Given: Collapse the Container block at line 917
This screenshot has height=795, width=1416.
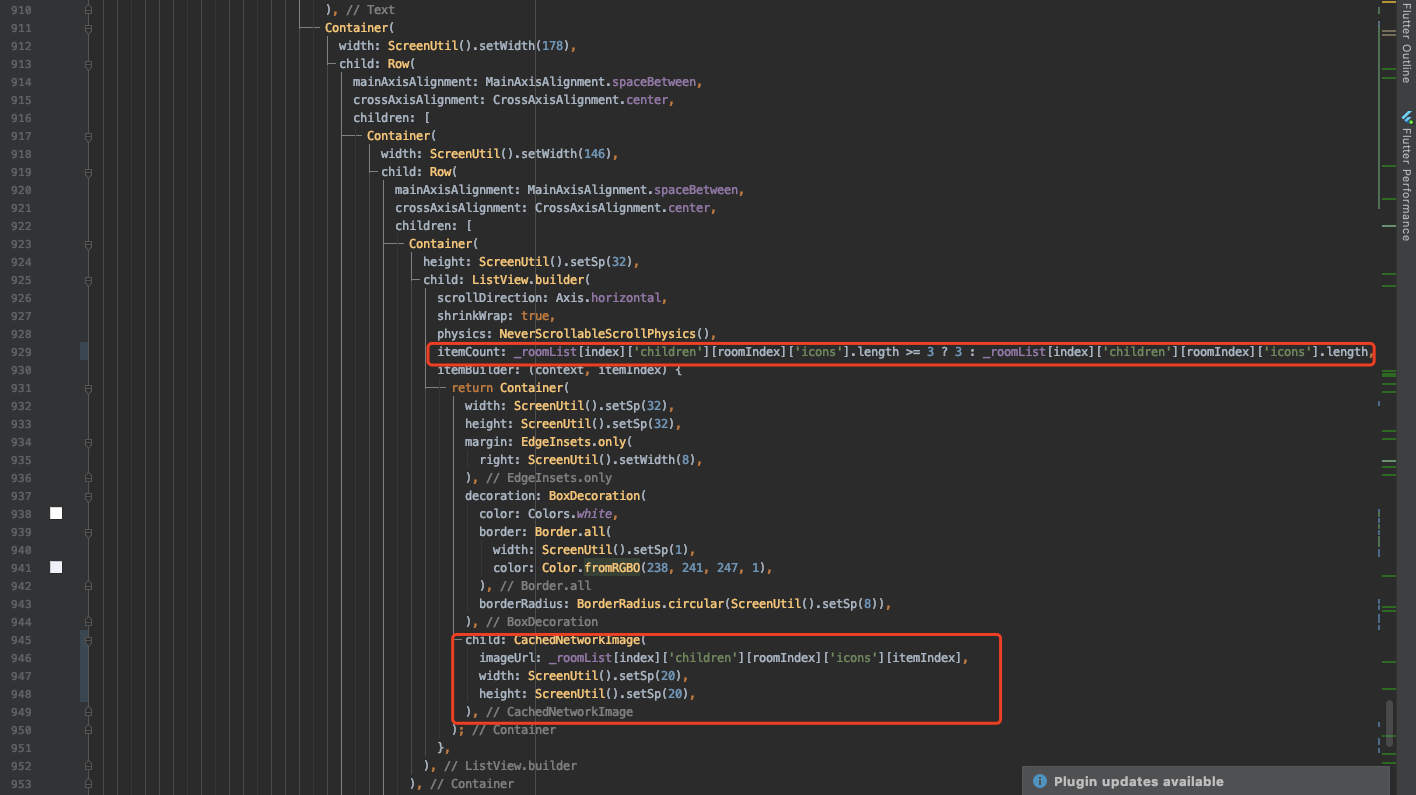Looking at the screenshot, I should click(88, 136).
